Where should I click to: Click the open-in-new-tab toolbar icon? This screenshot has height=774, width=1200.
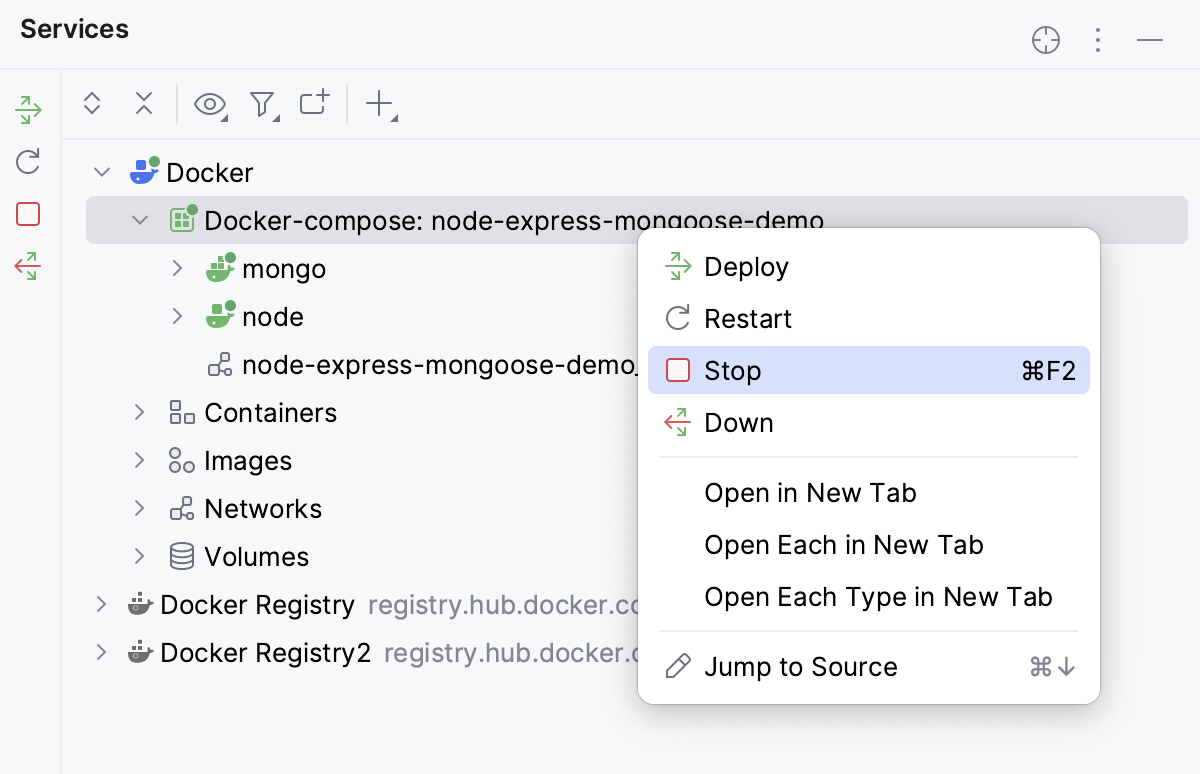(314, 103)
